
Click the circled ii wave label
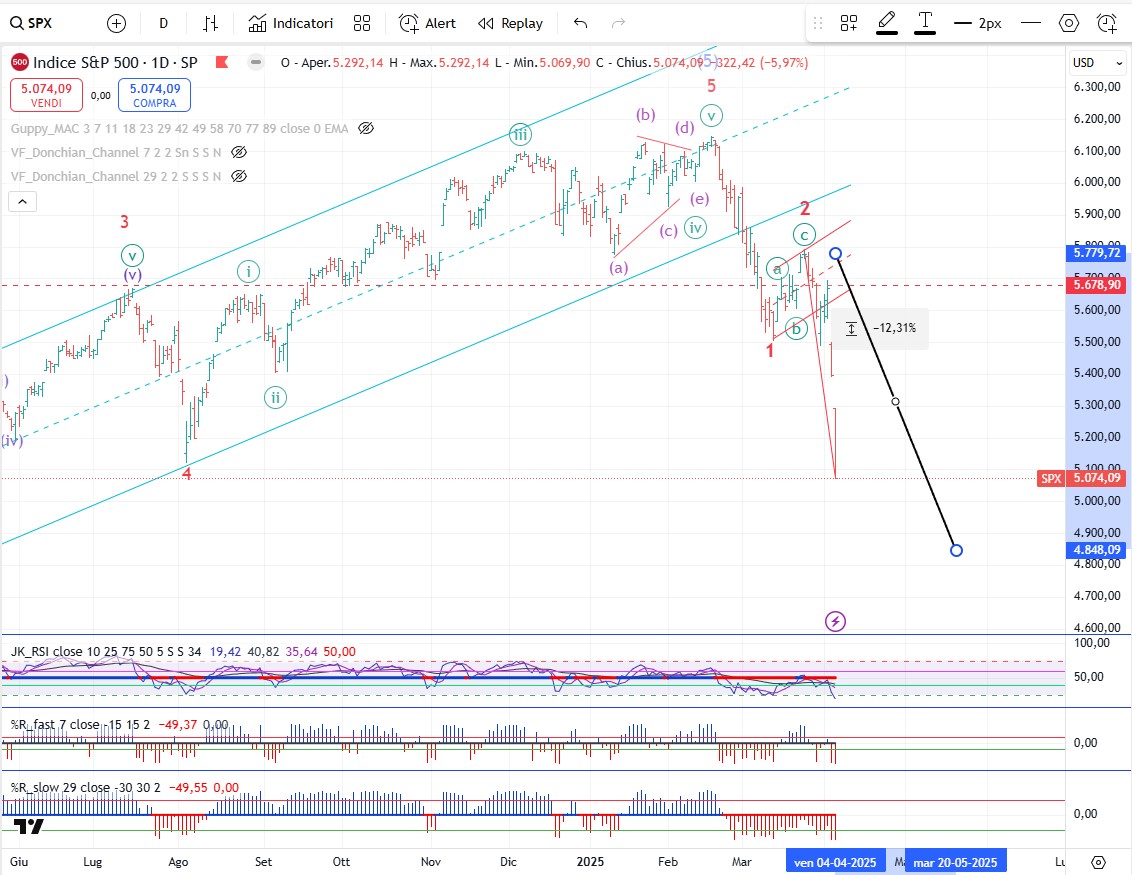click(275, 398)
